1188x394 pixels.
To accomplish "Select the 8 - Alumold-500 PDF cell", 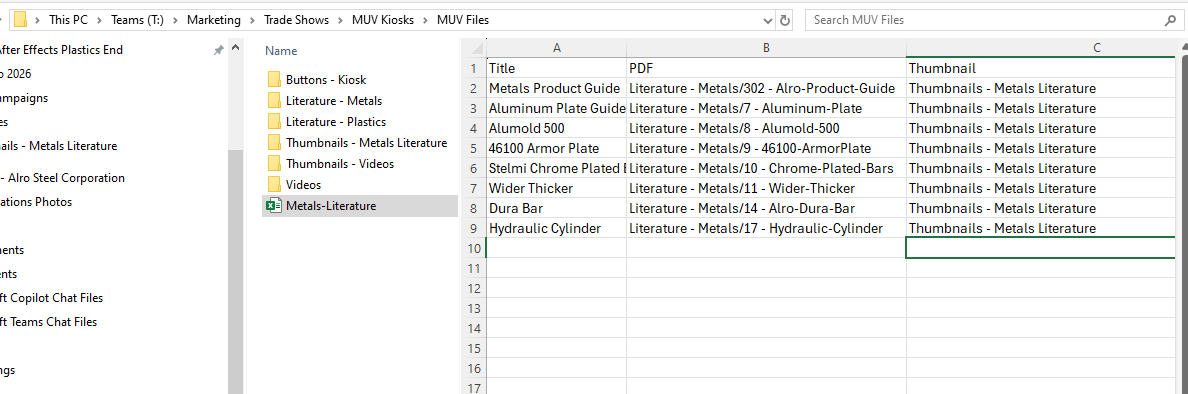I will [766, 128].
